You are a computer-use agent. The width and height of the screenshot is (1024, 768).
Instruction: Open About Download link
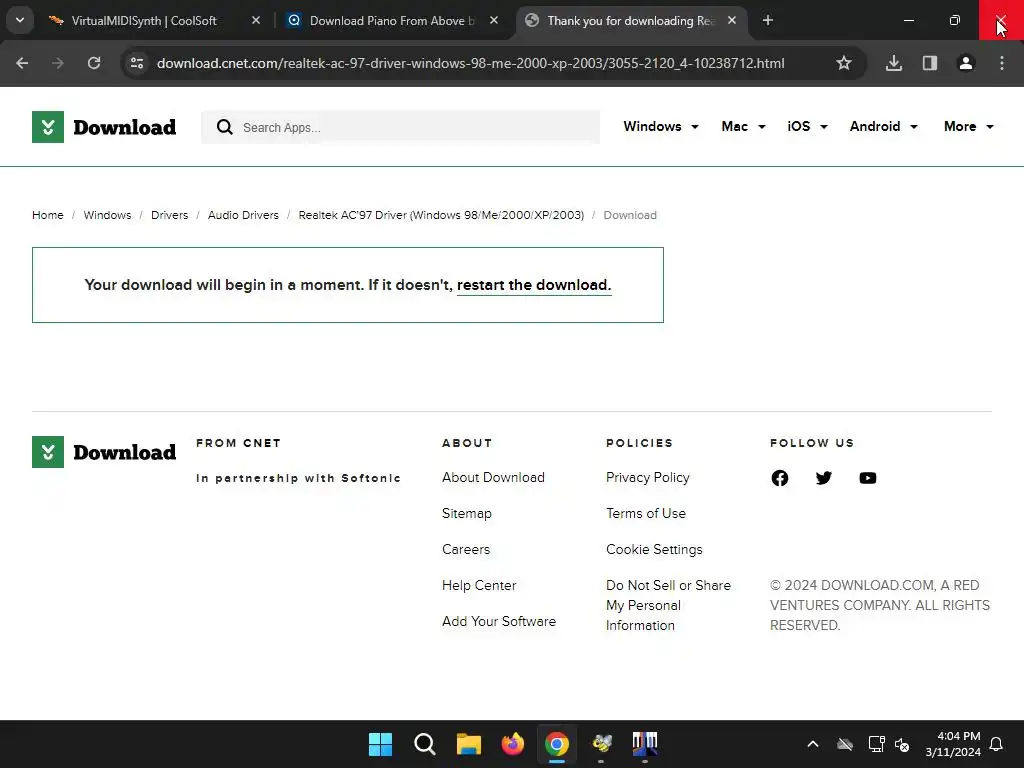[x=493, y=477]
